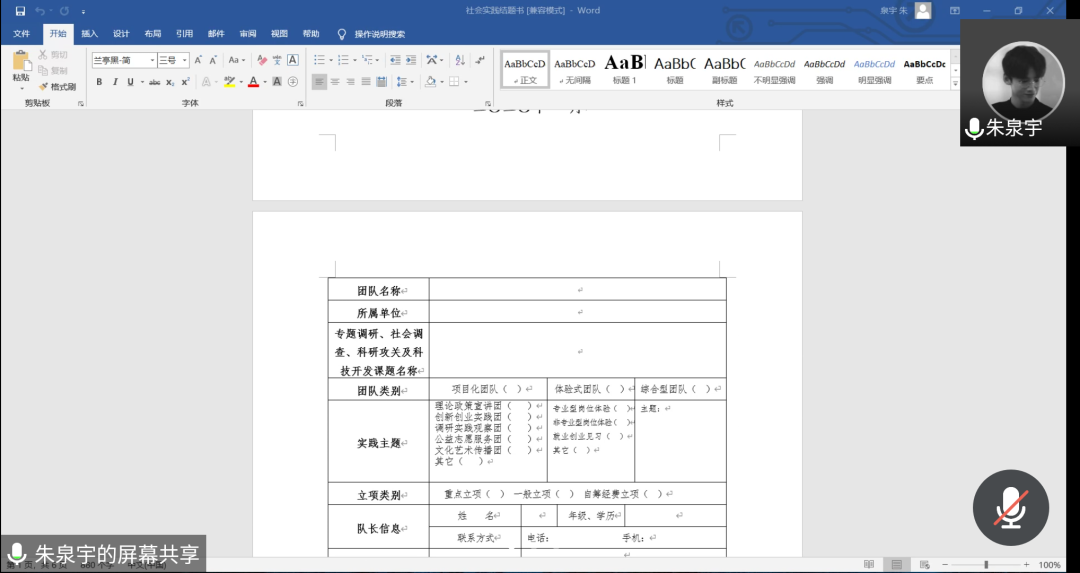Toggle the muted microphone button
The height and width of the screenshot is (573, 1080).
1010,508
